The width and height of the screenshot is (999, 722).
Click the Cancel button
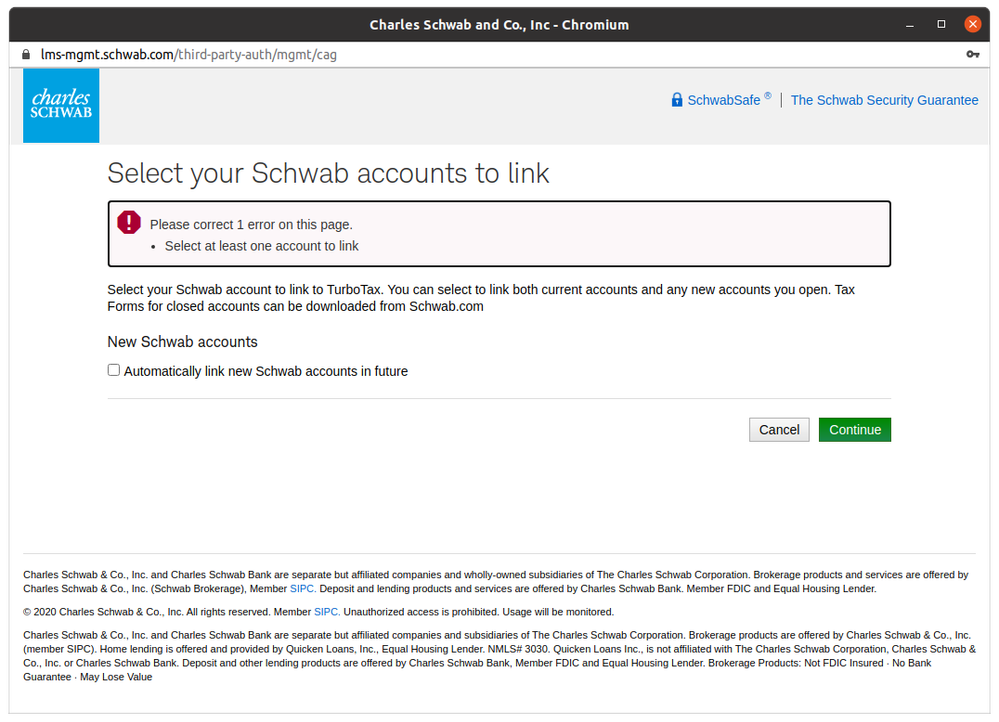coord(779,430)
